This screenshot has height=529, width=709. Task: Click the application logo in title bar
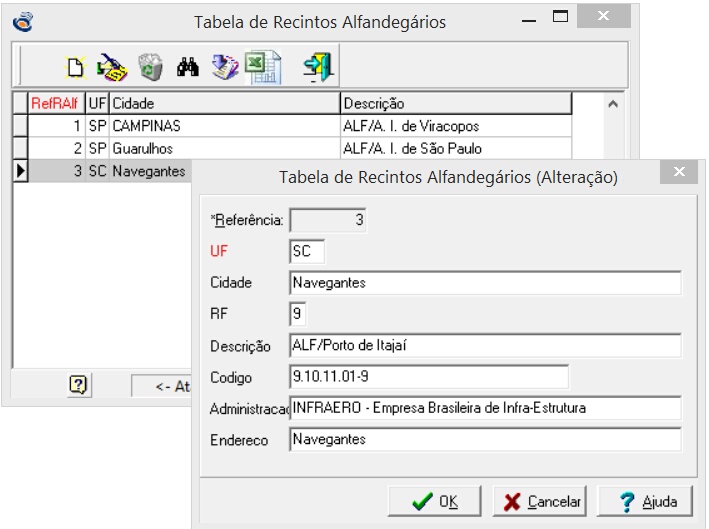23,22
